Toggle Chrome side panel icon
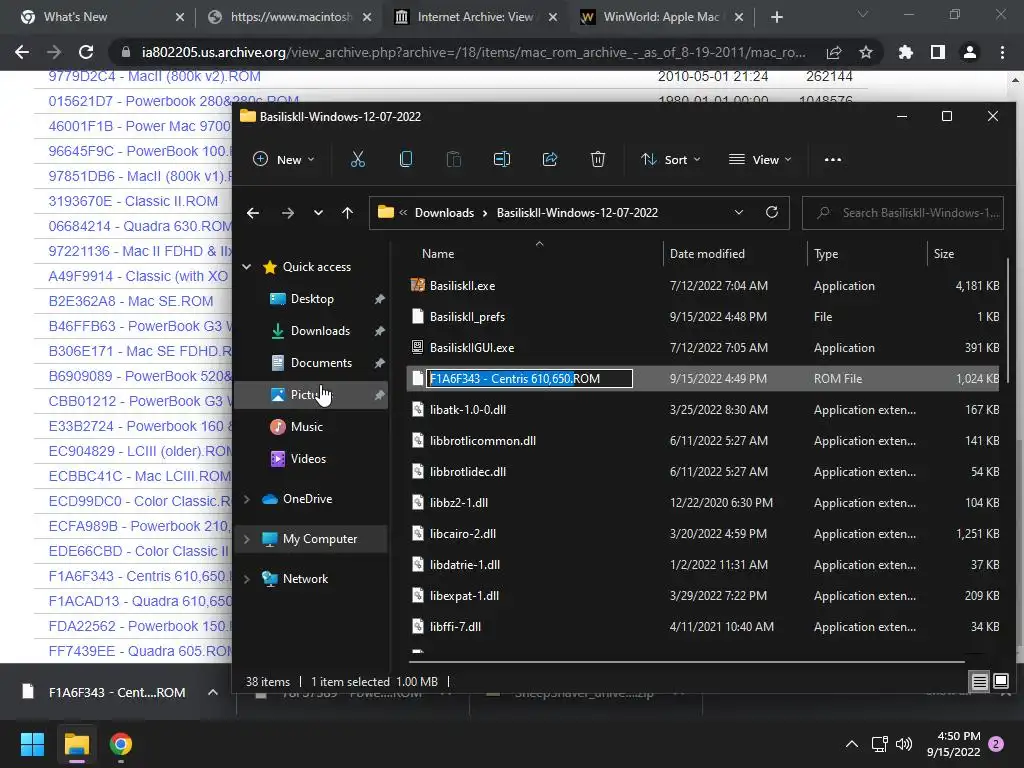 [938, 52]
